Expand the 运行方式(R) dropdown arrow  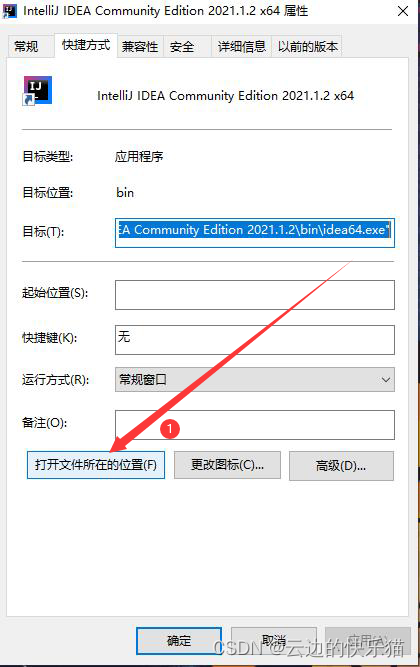click(386, 379)
